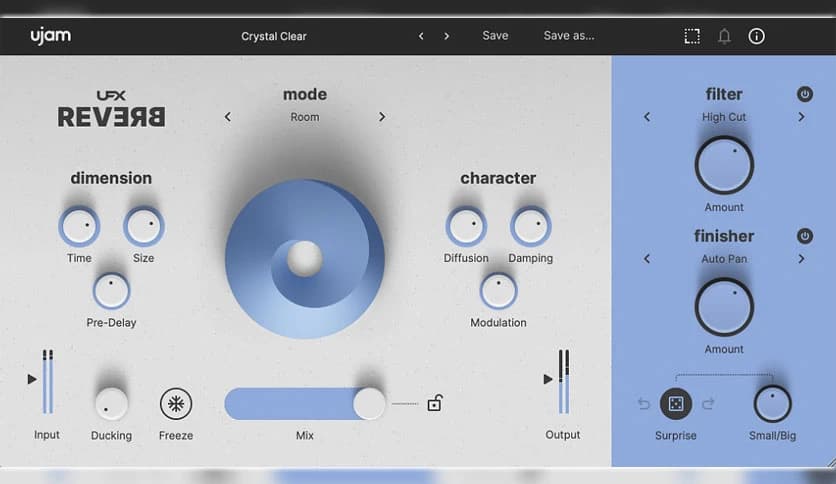Click the Save as... button
The height and width of the screenshot is (484, 836).
(x=569, y=36)
